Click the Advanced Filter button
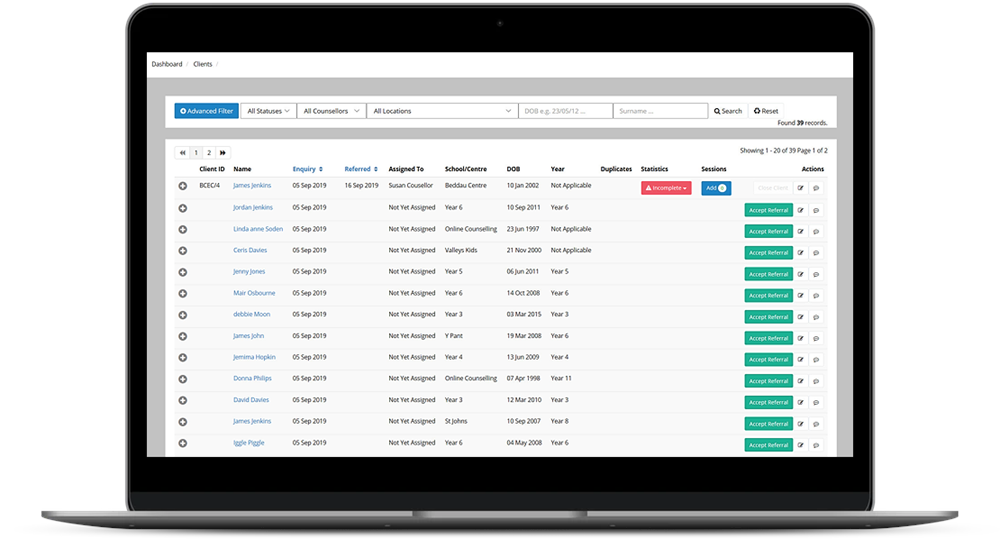The height and width of the screenshot is (539, 1000). 206,111
